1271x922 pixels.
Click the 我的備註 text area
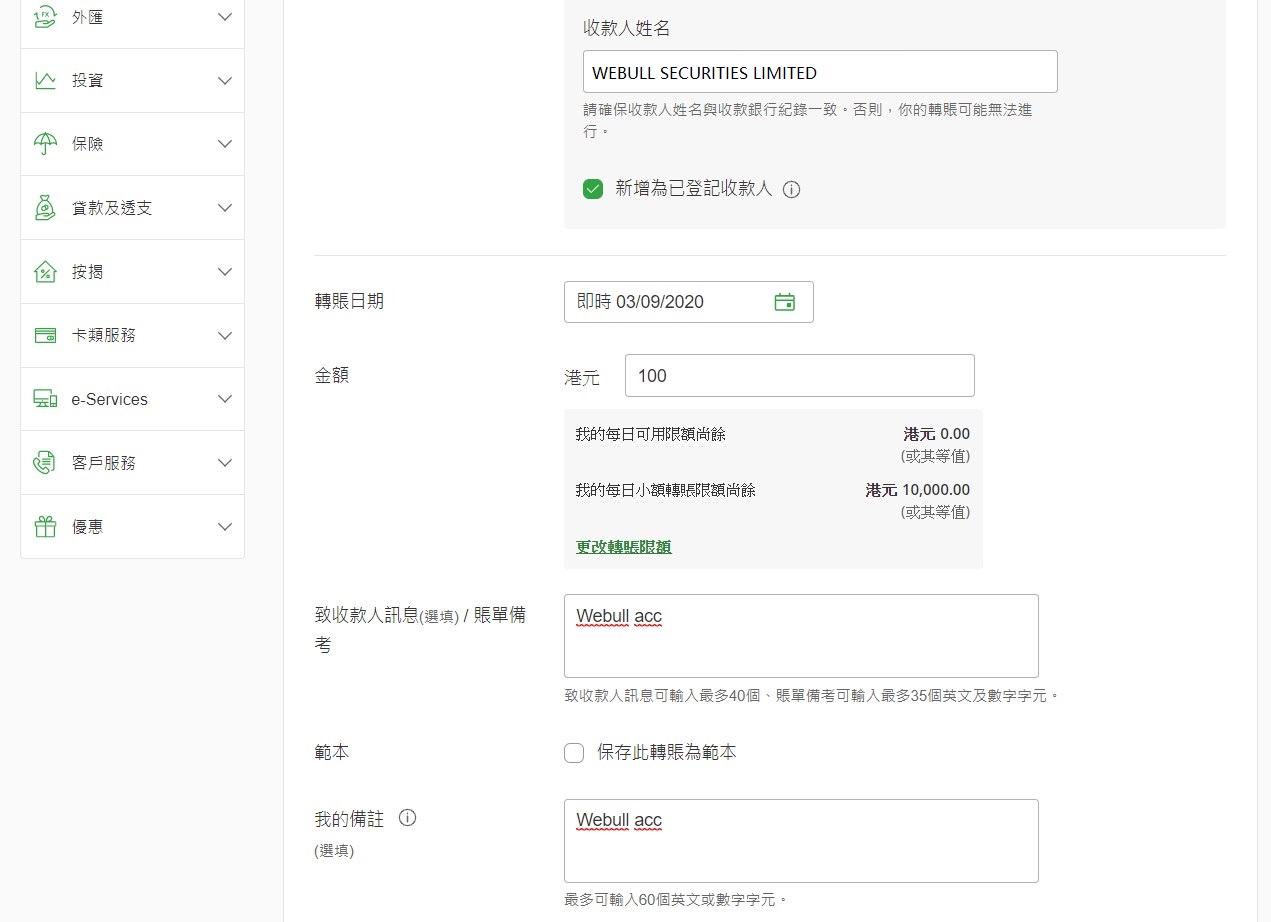801,841
